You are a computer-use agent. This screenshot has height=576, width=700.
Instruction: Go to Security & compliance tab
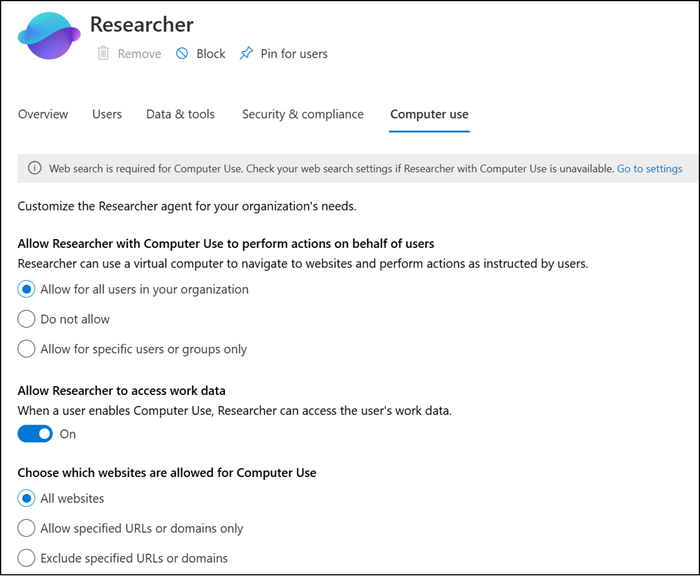tap(303, 114)
